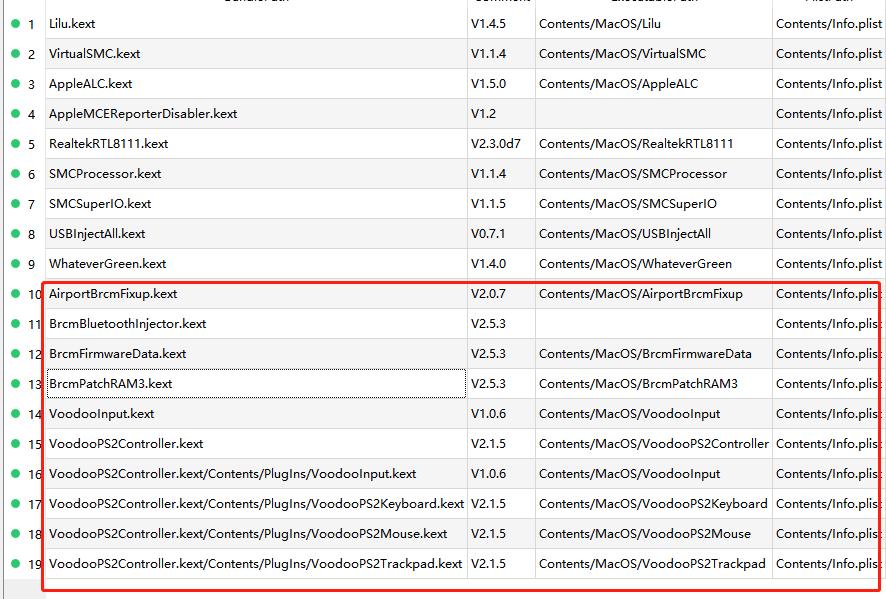Click the green indicator for BrcmPatchRAM3.kext row
Image resolution: width=886 pixels, height=599 pixels.
[15, 383]
